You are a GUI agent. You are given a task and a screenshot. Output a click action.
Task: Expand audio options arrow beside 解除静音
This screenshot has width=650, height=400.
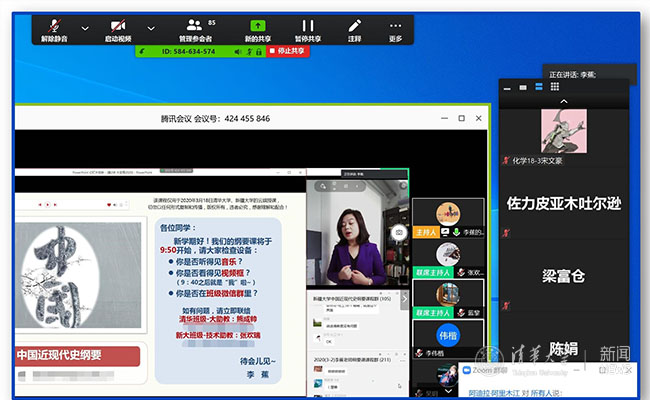tap(85, 28)
